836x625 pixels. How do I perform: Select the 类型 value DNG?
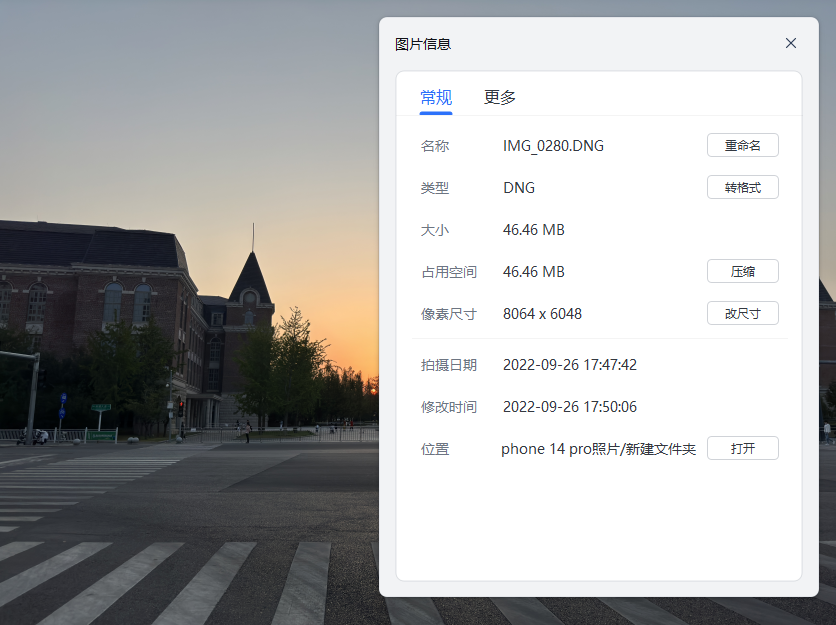[x=519, y=188]
